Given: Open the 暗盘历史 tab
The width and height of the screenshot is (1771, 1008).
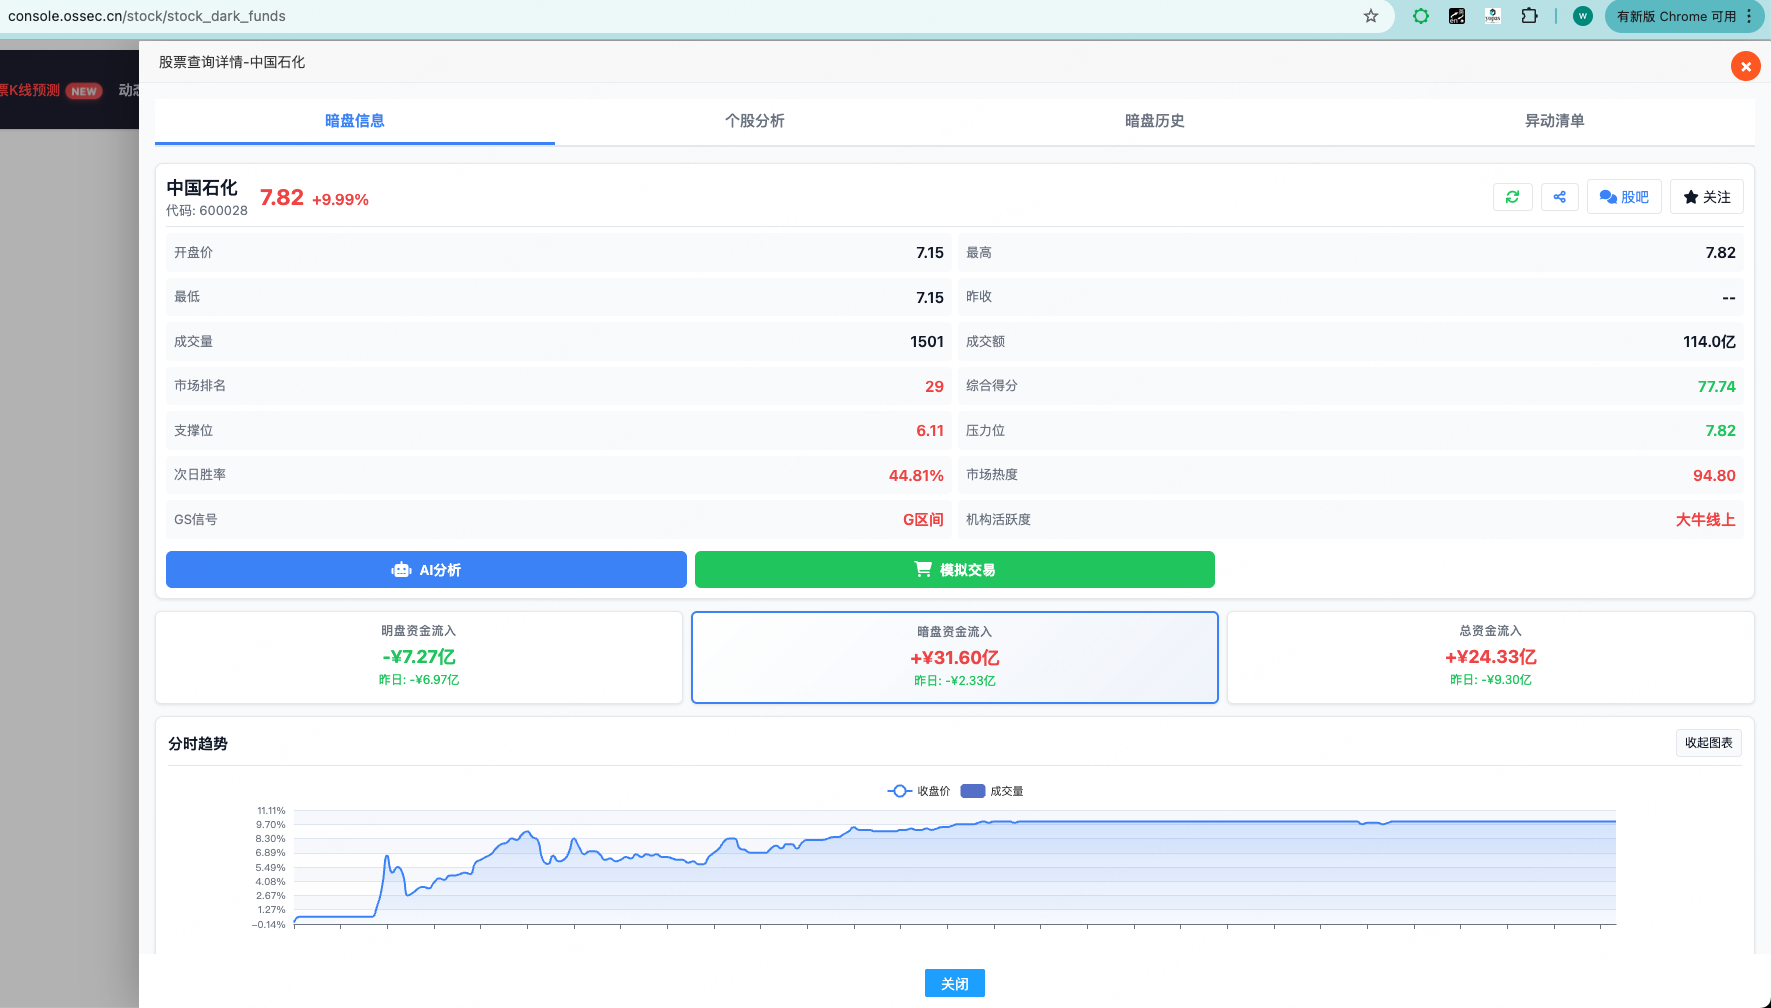Looking at the screenshot, I should coord(1155,121).
